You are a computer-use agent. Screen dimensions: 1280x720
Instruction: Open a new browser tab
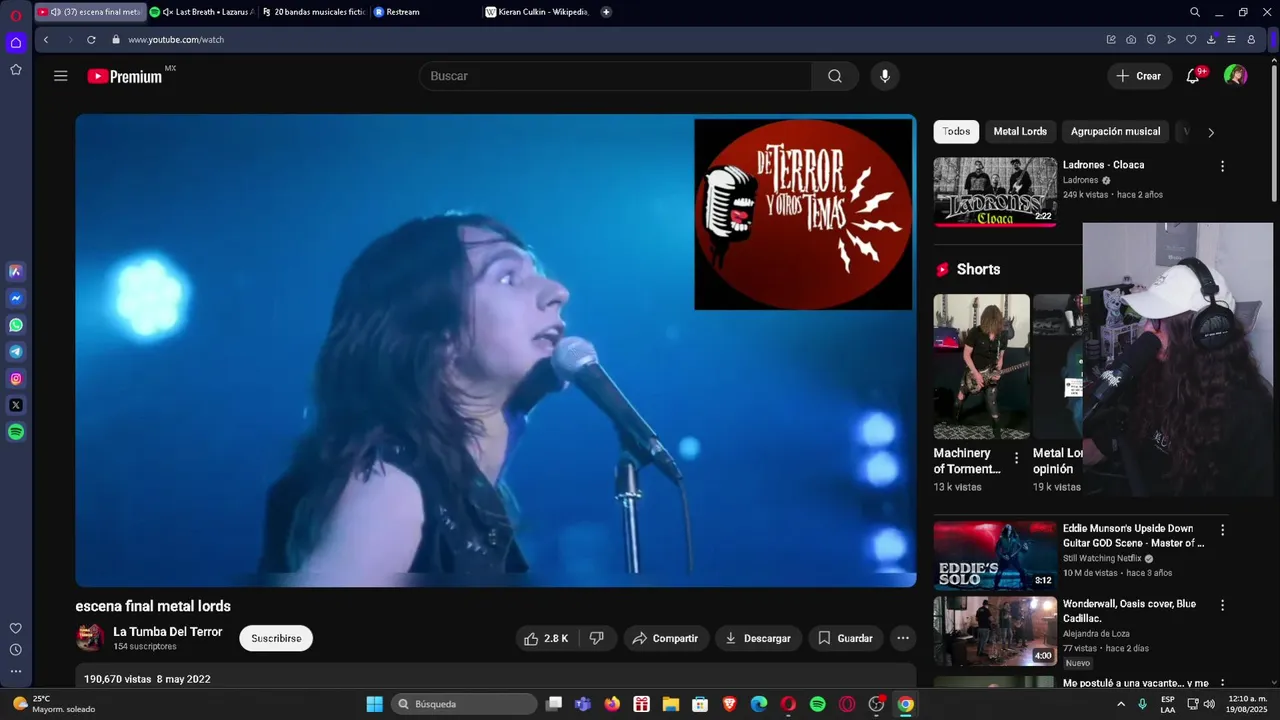pos(606,12)
